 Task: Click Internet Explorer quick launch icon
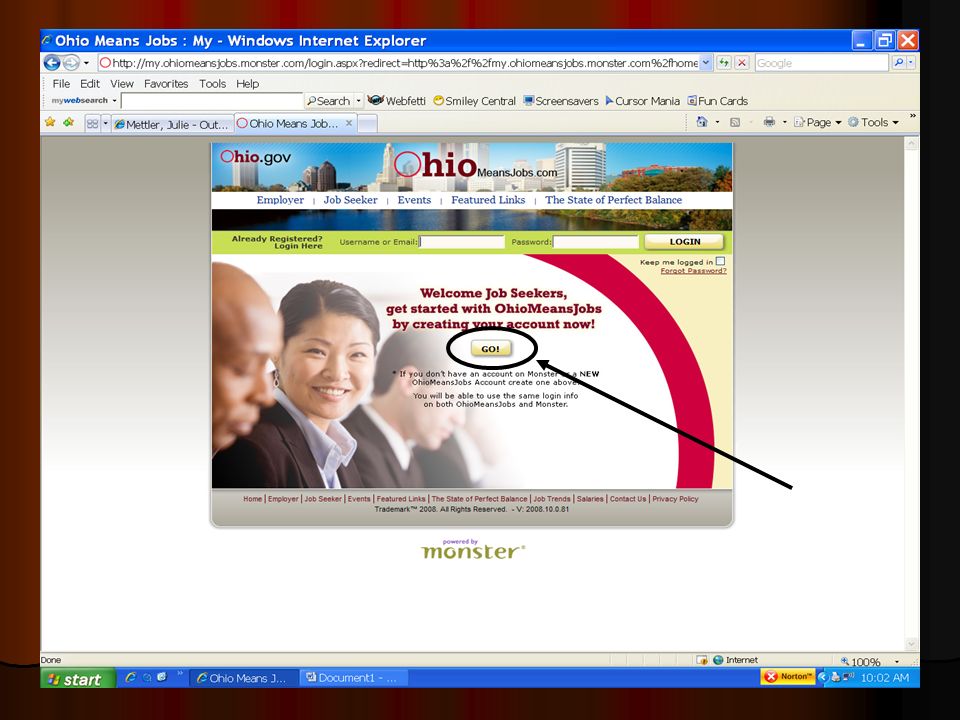click(130, 677)
